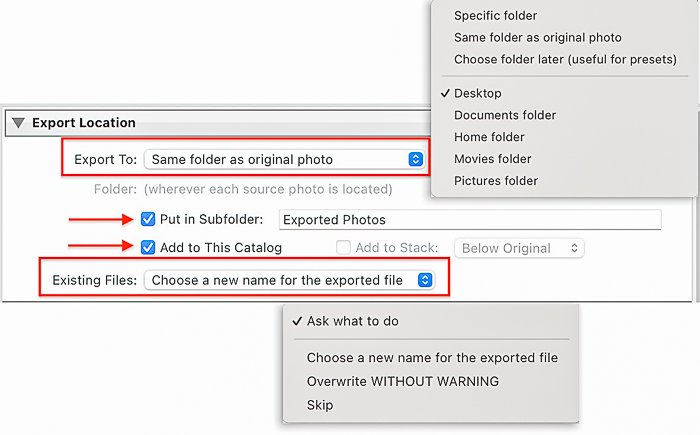Click the Exported Photos subfolder name field

point(469,220)
